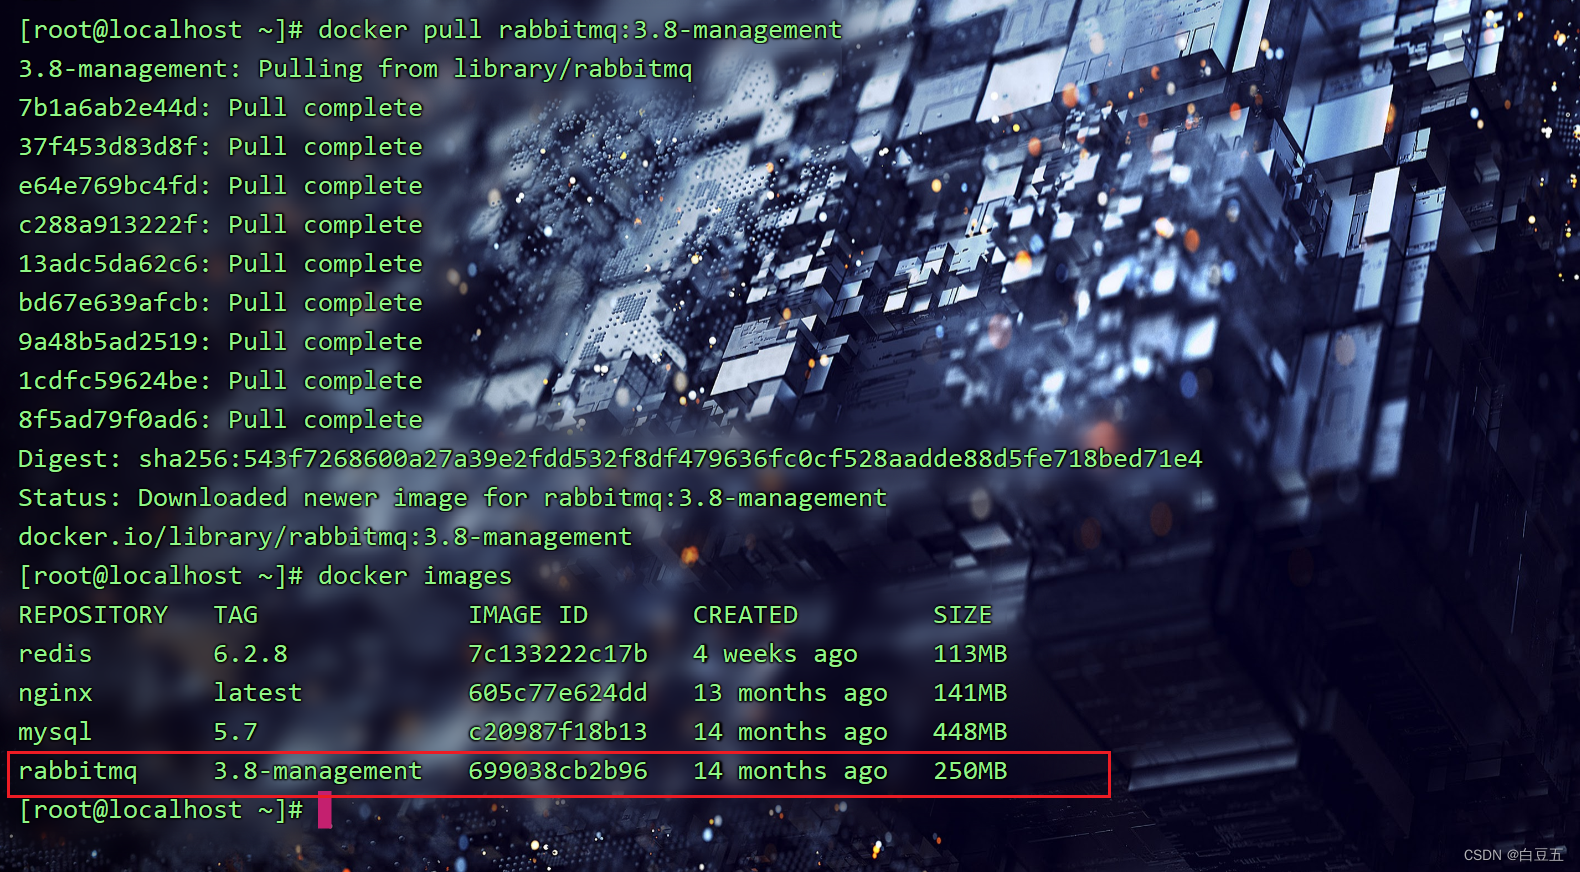Click the mysql tag 5.7
Screen dimensions: 1580x872
tap(235, 732)
